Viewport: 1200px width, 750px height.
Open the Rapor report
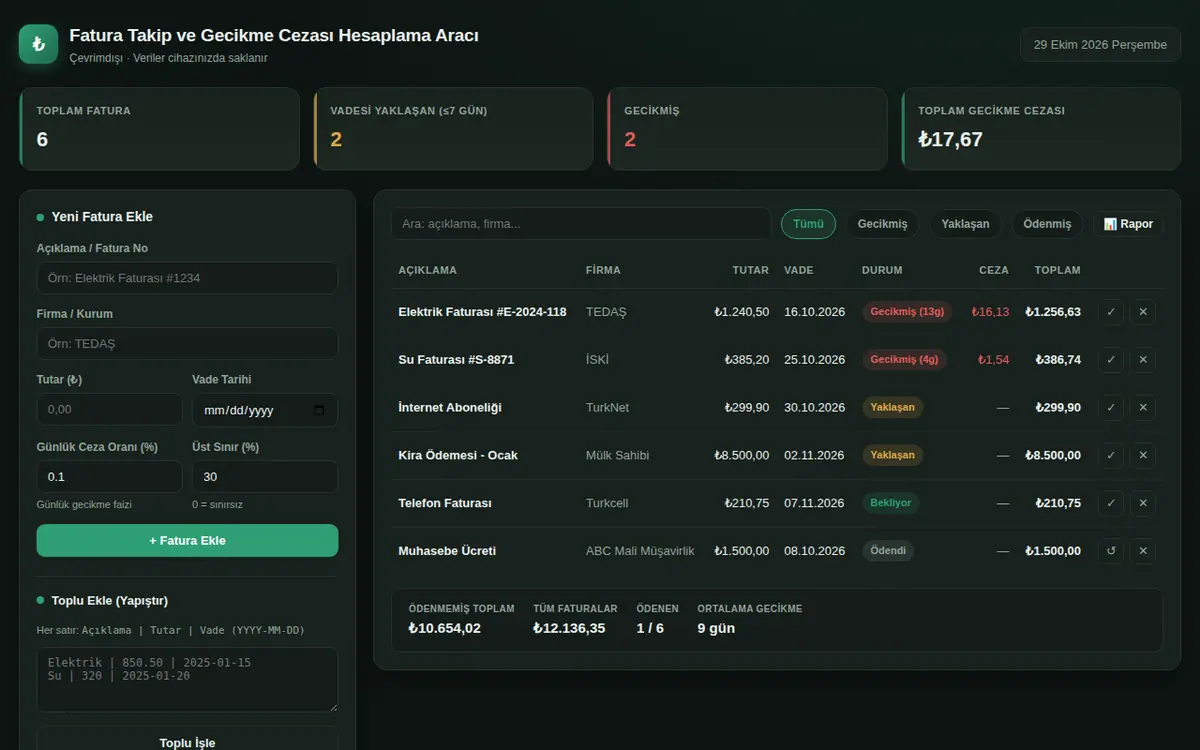tap(1128, 224)
